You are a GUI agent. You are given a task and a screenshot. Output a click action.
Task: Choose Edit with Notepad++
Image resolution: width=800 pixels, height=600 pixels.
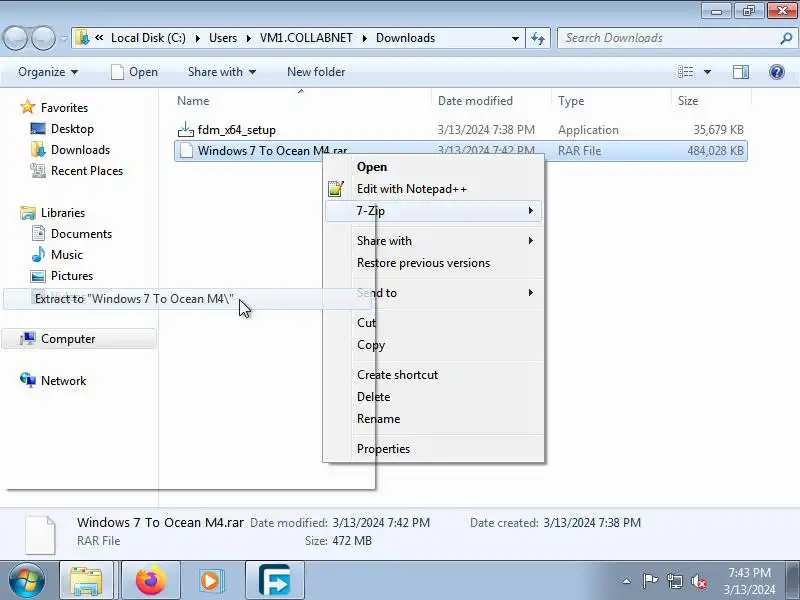tap(433, 189)
